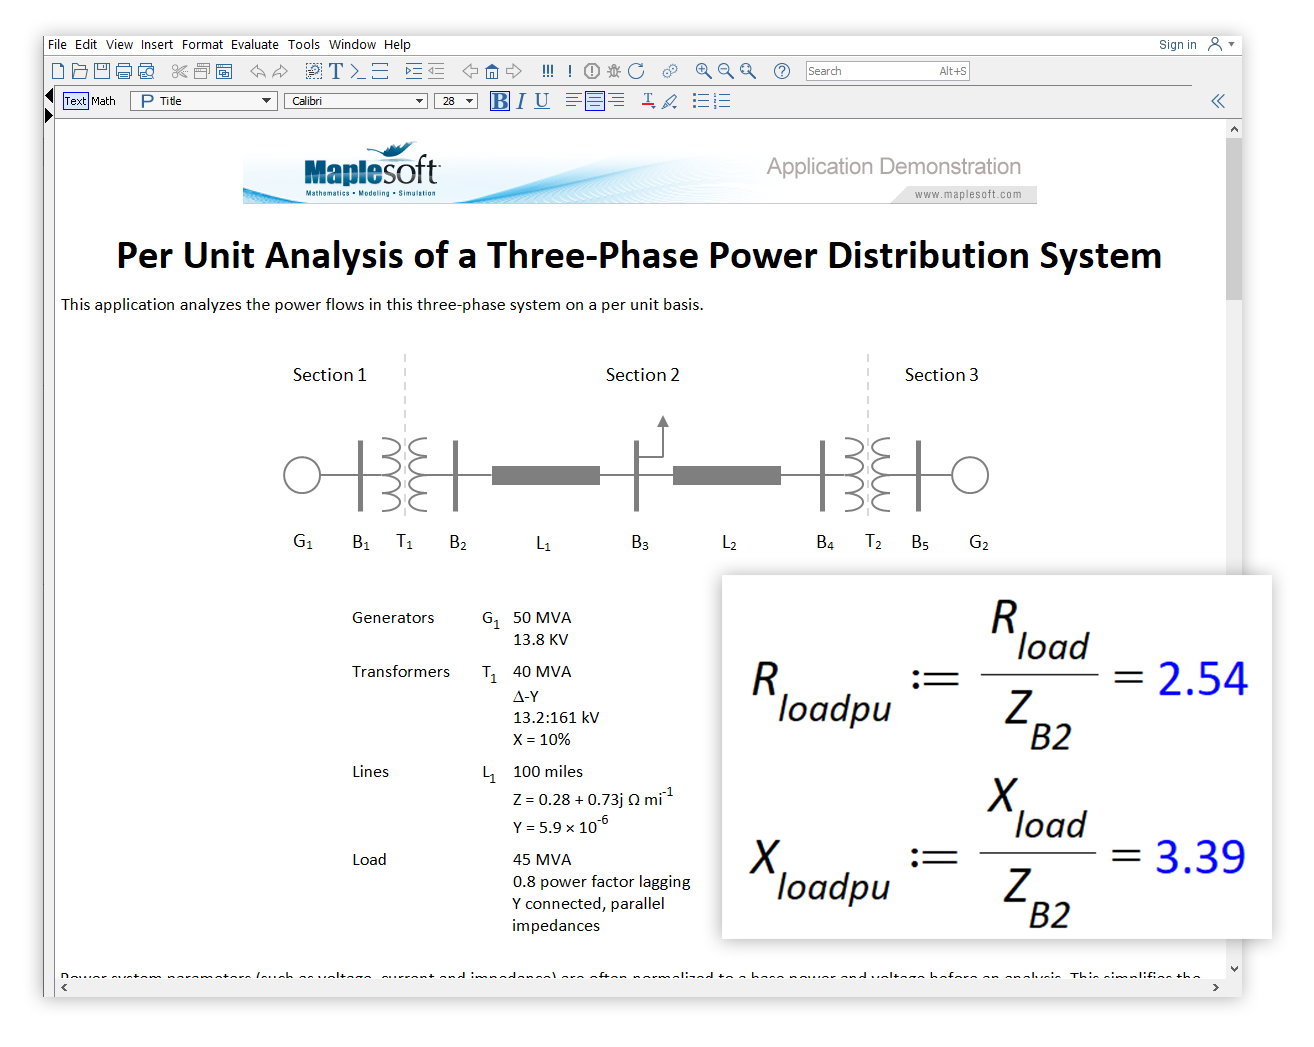Click the zoom in magnifier icon
Screen dimensions: 1314x1047
[x=704, y=71]
